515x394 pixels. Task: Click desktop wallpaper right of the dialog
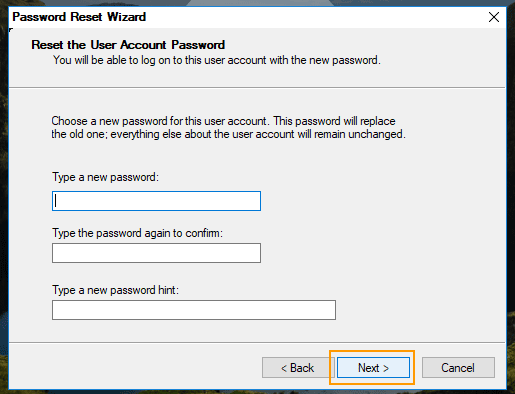511,200
